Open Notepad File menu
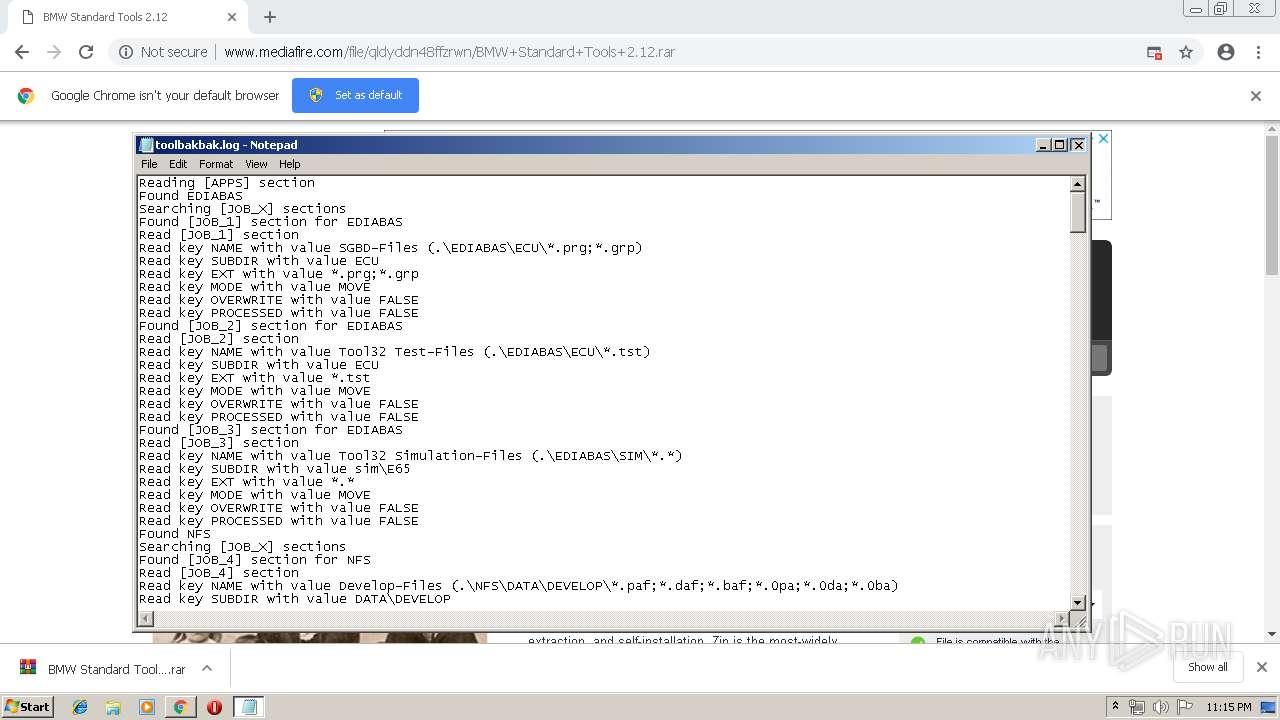Viewport: 1280px width, 720px height. tap(149, 164)
